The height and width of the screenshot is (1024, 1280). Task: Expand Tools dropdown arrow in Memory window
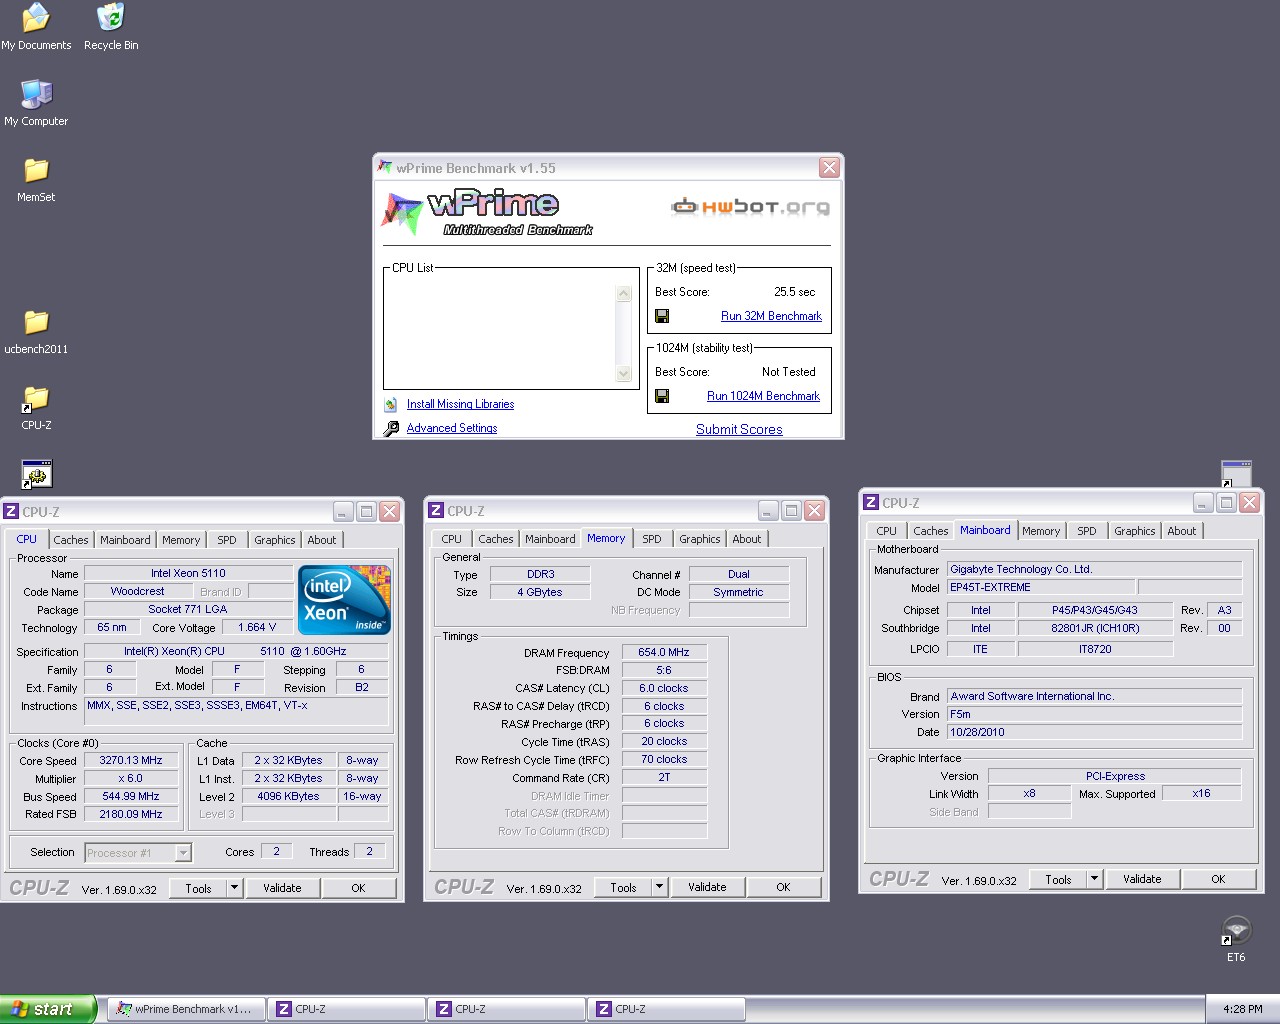659,887
